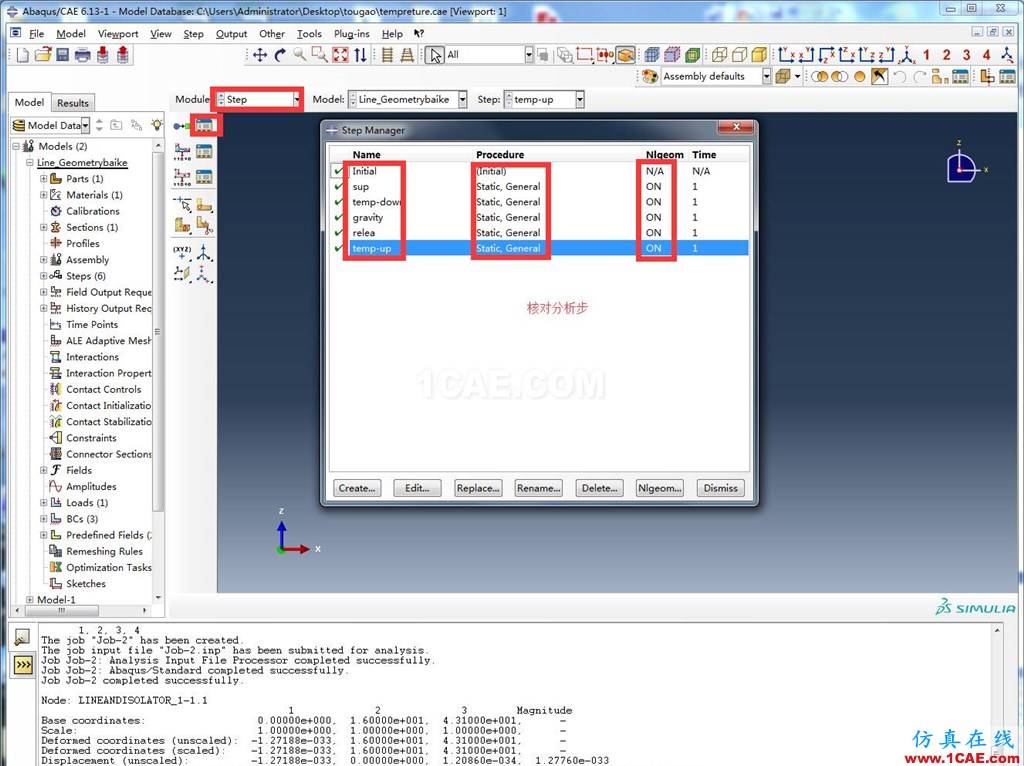Expand the Materials (1) tree node
1024x766 pixels.
point(44,195)
